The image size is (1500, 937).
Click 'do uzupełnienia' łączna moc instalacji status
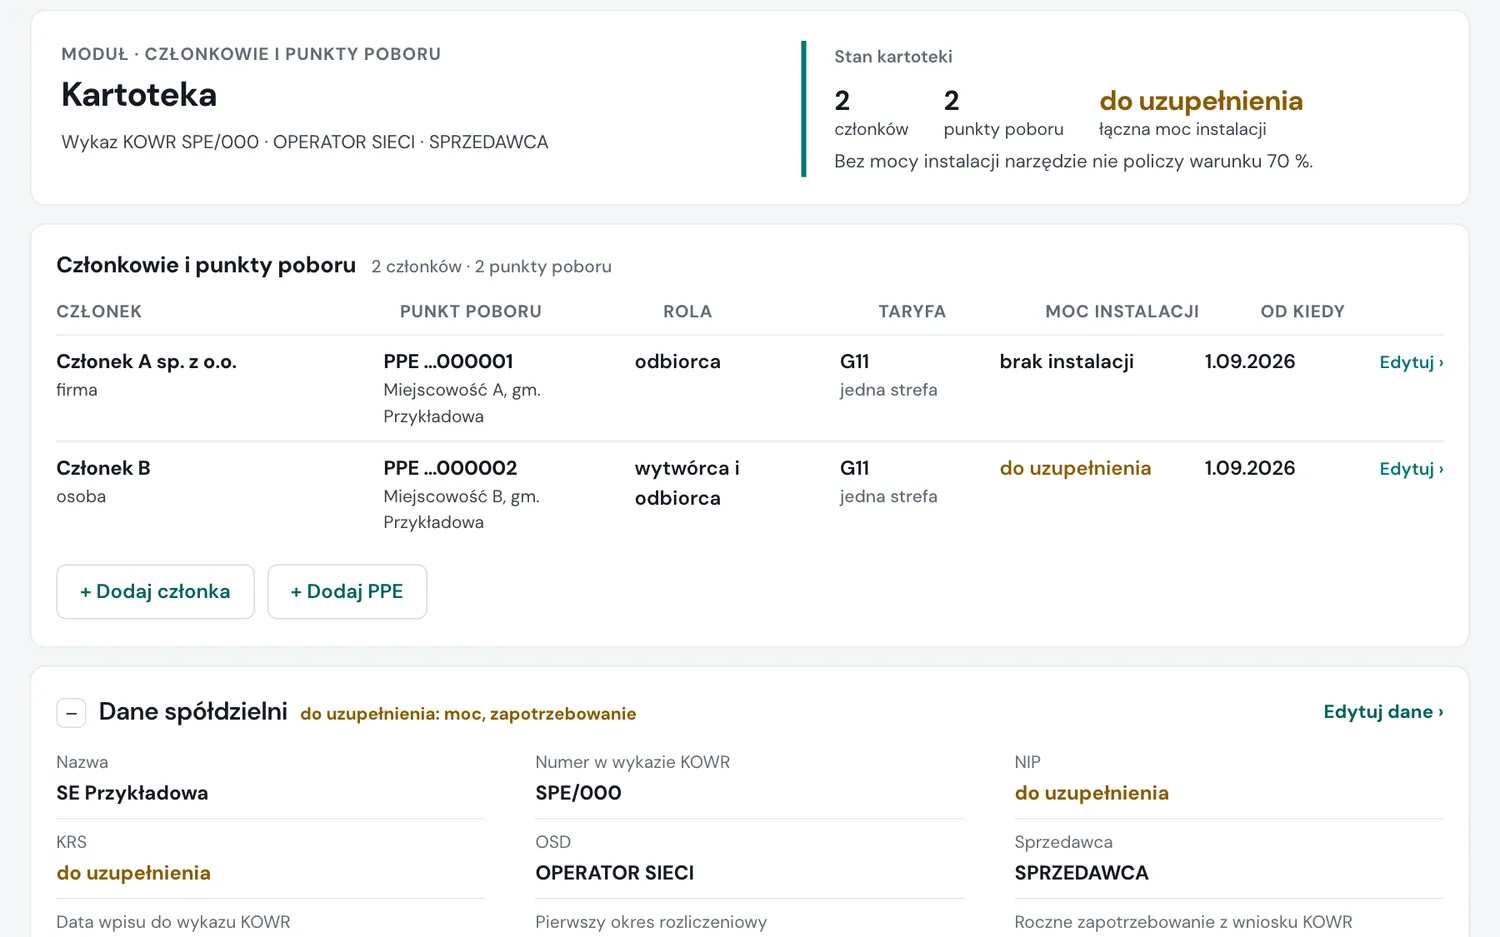coord(1200,101)
